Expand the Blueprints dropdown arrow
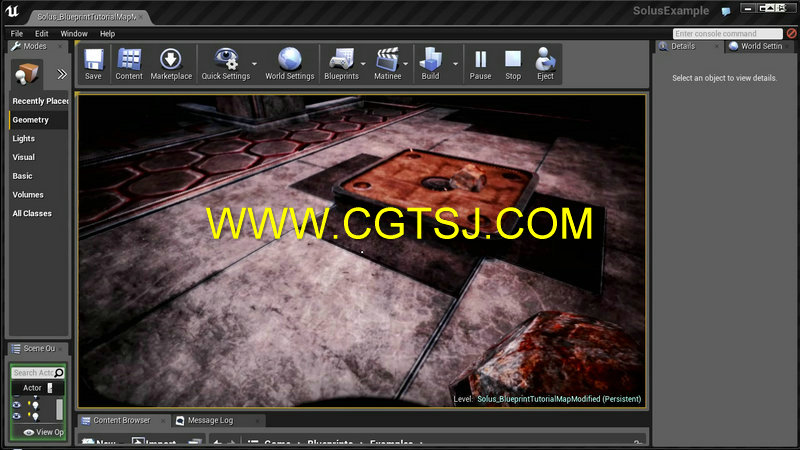Screen dimensions: 800x450 click(x=363, y=64)
